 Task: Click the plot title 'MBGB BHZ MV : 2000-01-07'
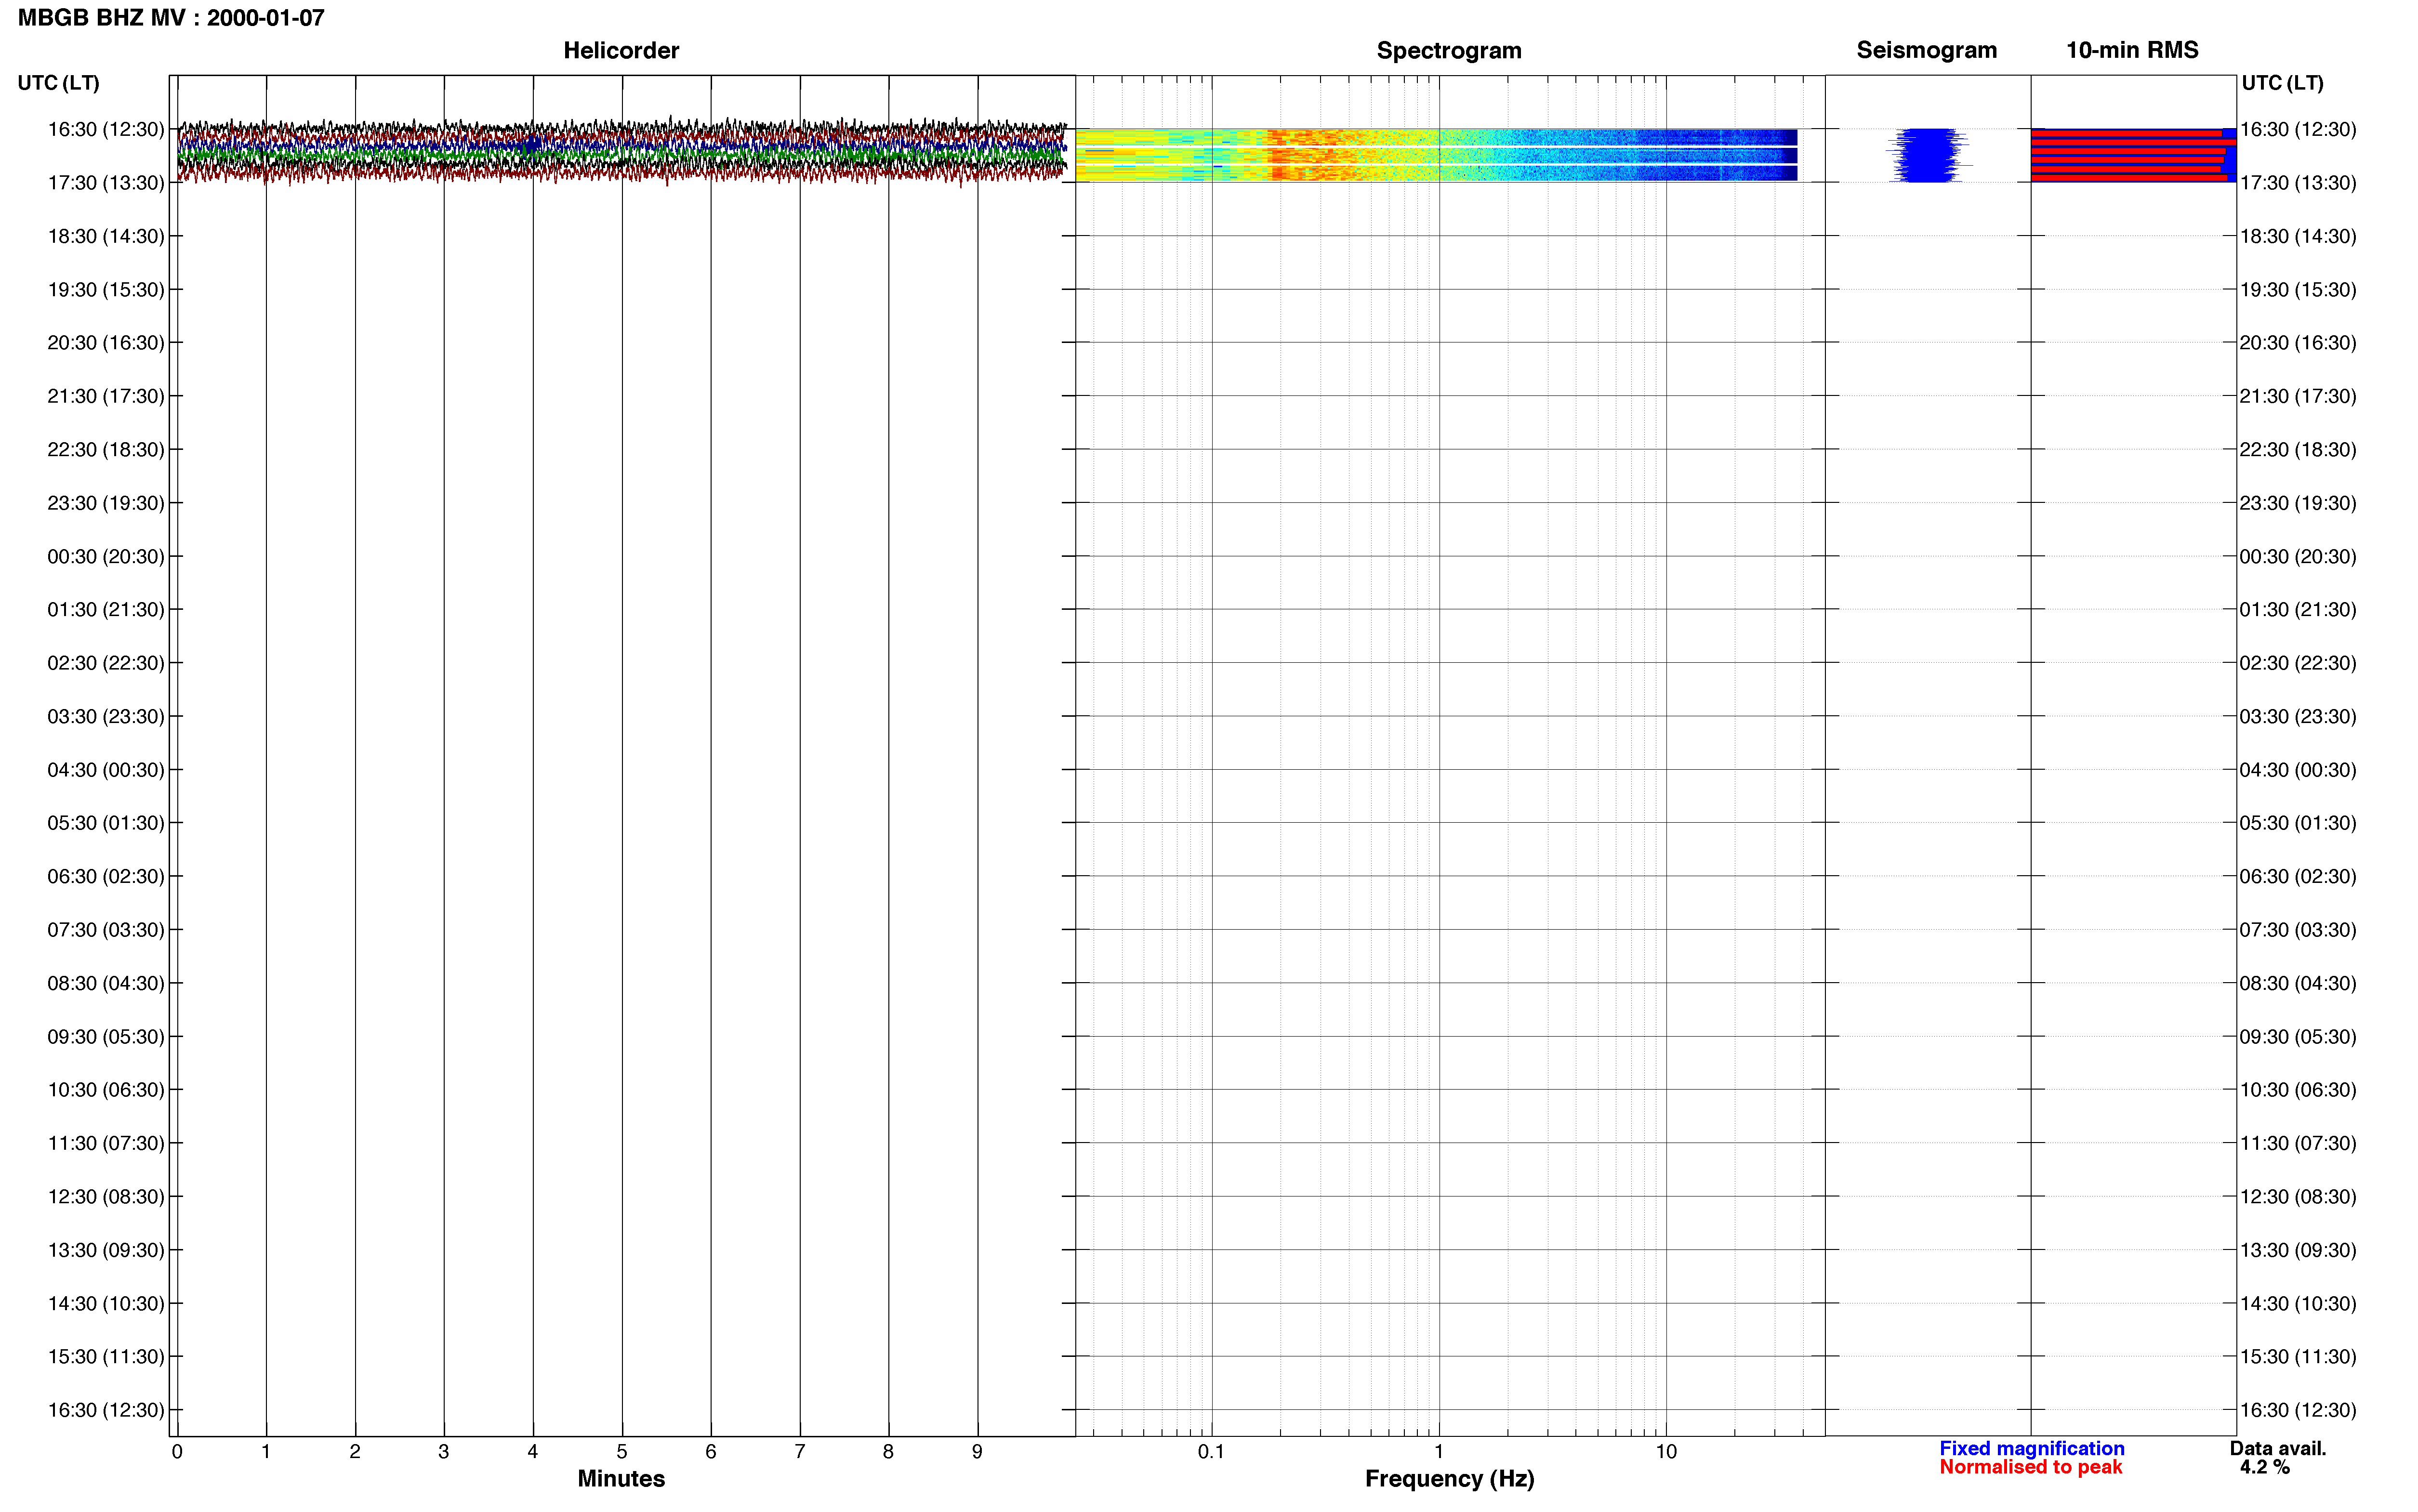(171, 18)
